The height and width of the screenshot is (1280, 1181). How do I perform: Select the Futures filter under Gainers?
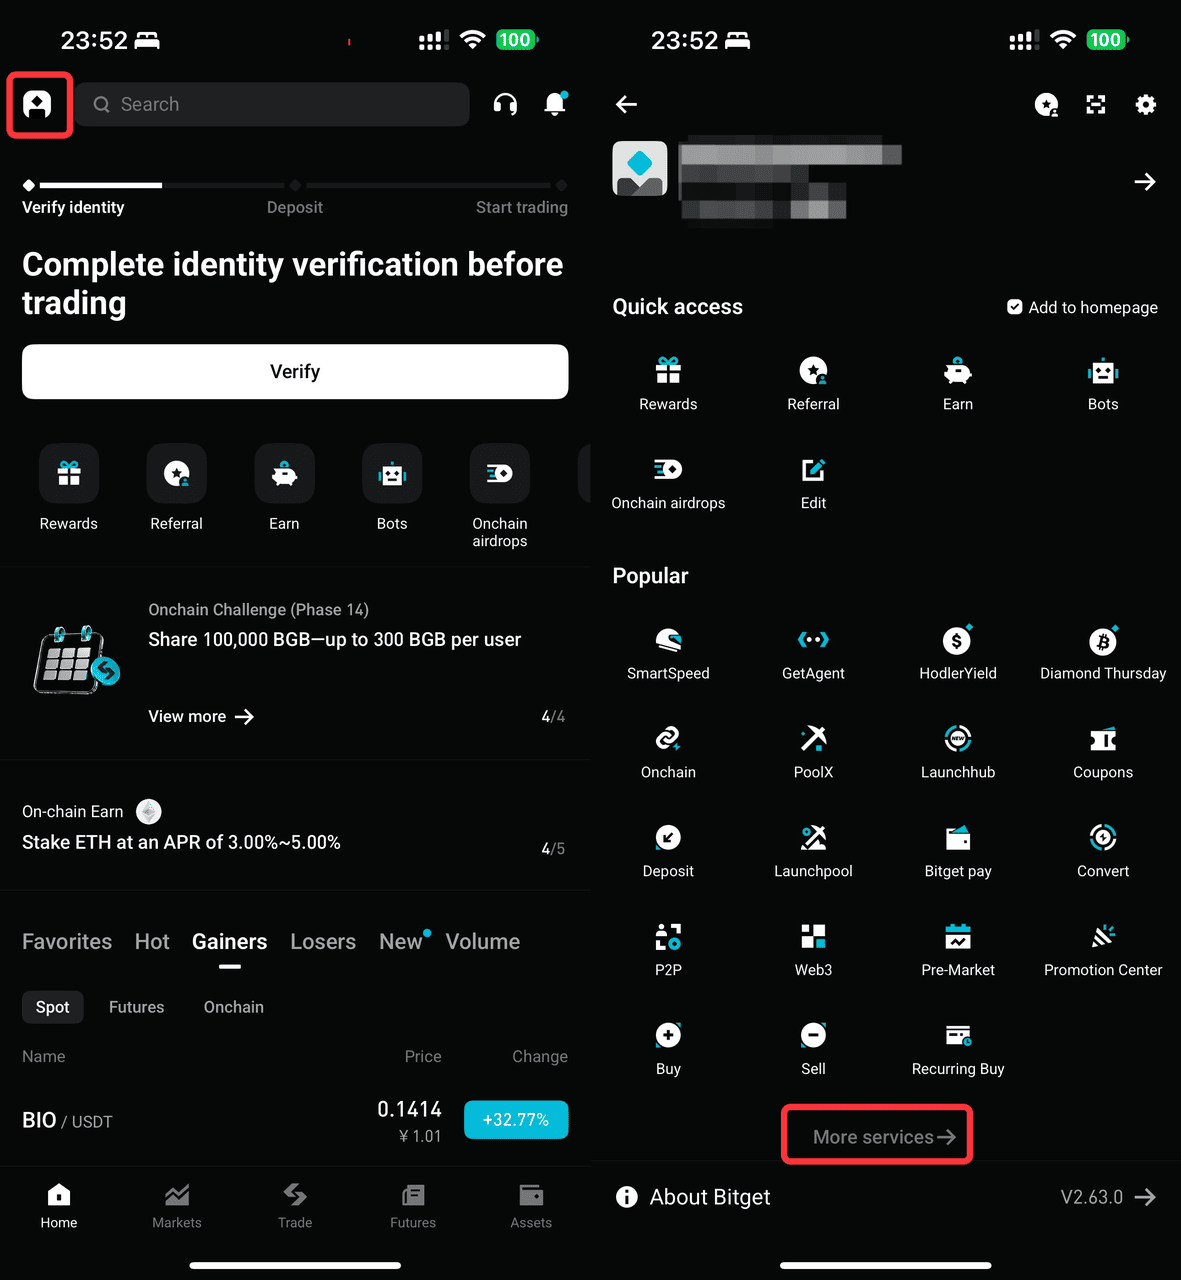pyautogui.click(x=137, y=1007)
